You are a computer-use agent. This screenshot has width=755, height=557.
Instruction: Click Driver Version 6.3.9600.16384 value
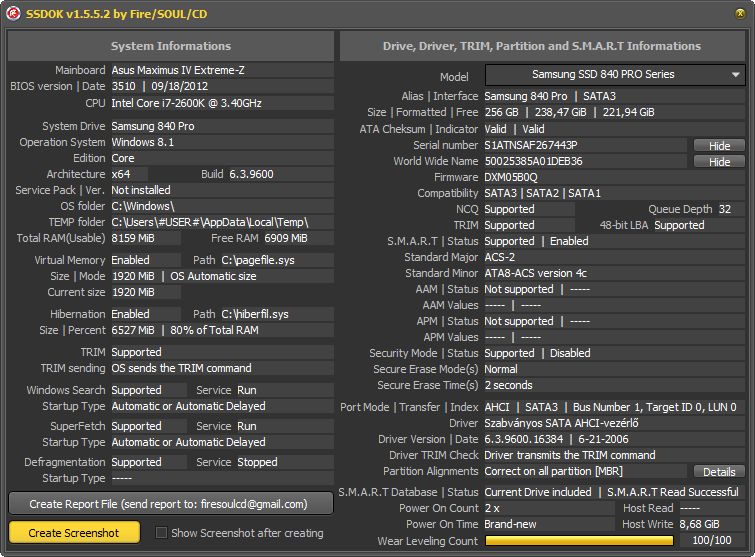(x=523, y=440)
